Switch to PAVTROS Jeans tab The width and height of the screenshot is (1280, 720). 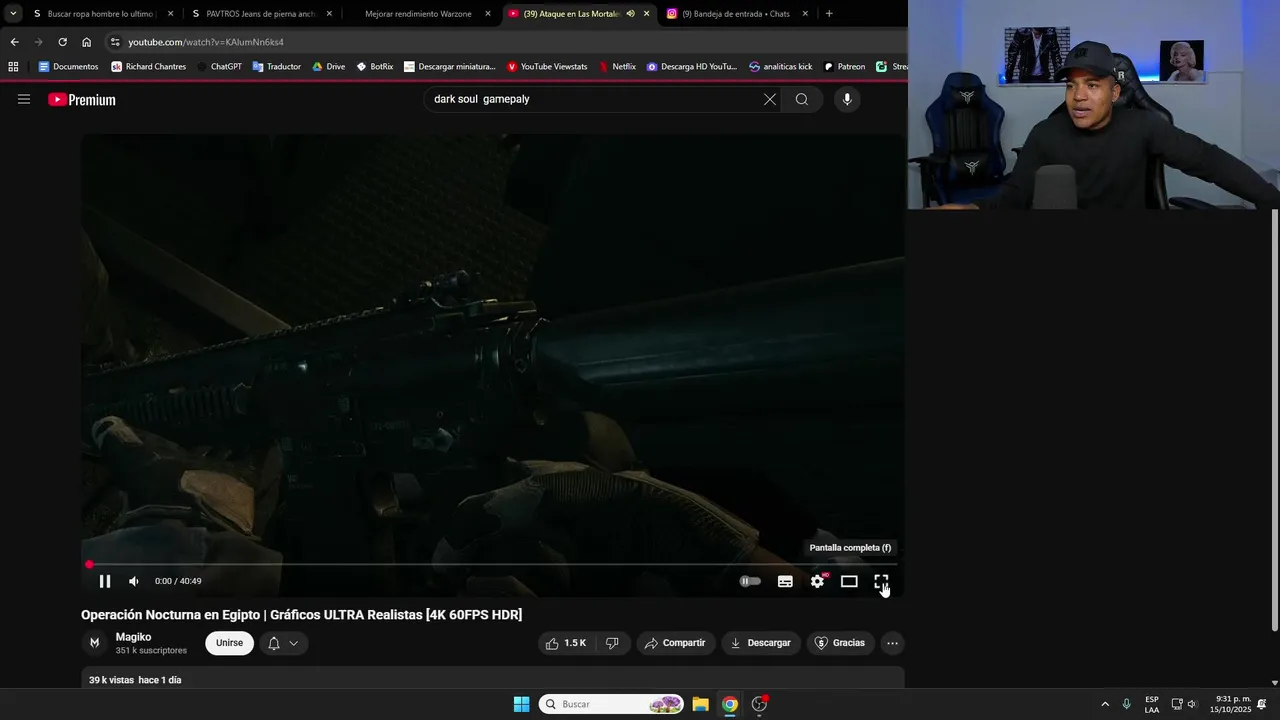pyautogui.click(x=262, y=14)
